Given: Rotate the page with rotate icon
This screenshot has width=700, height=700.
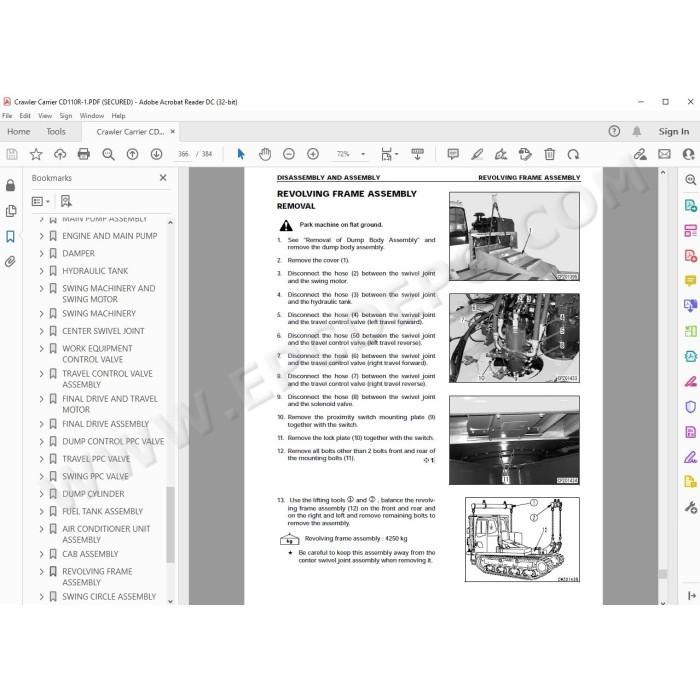Looking at the screenshot, I should click(573, 154).
